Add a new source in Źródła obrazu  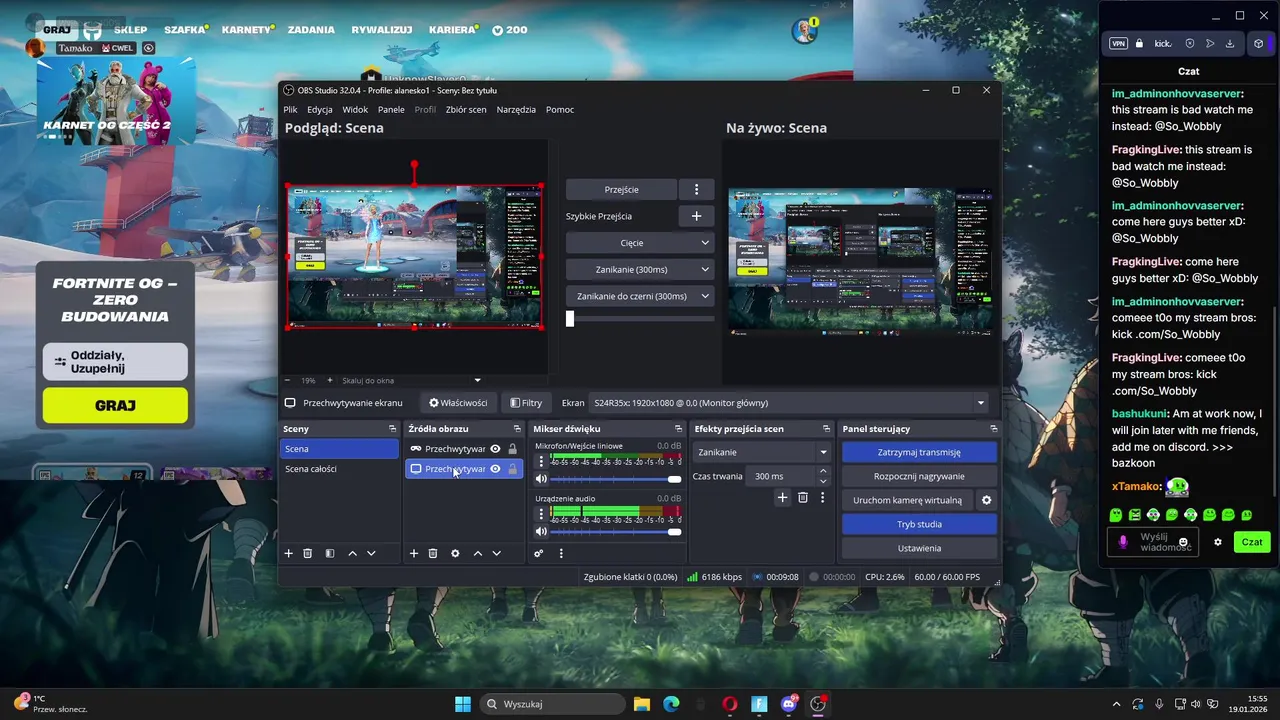tap(413, 553)
